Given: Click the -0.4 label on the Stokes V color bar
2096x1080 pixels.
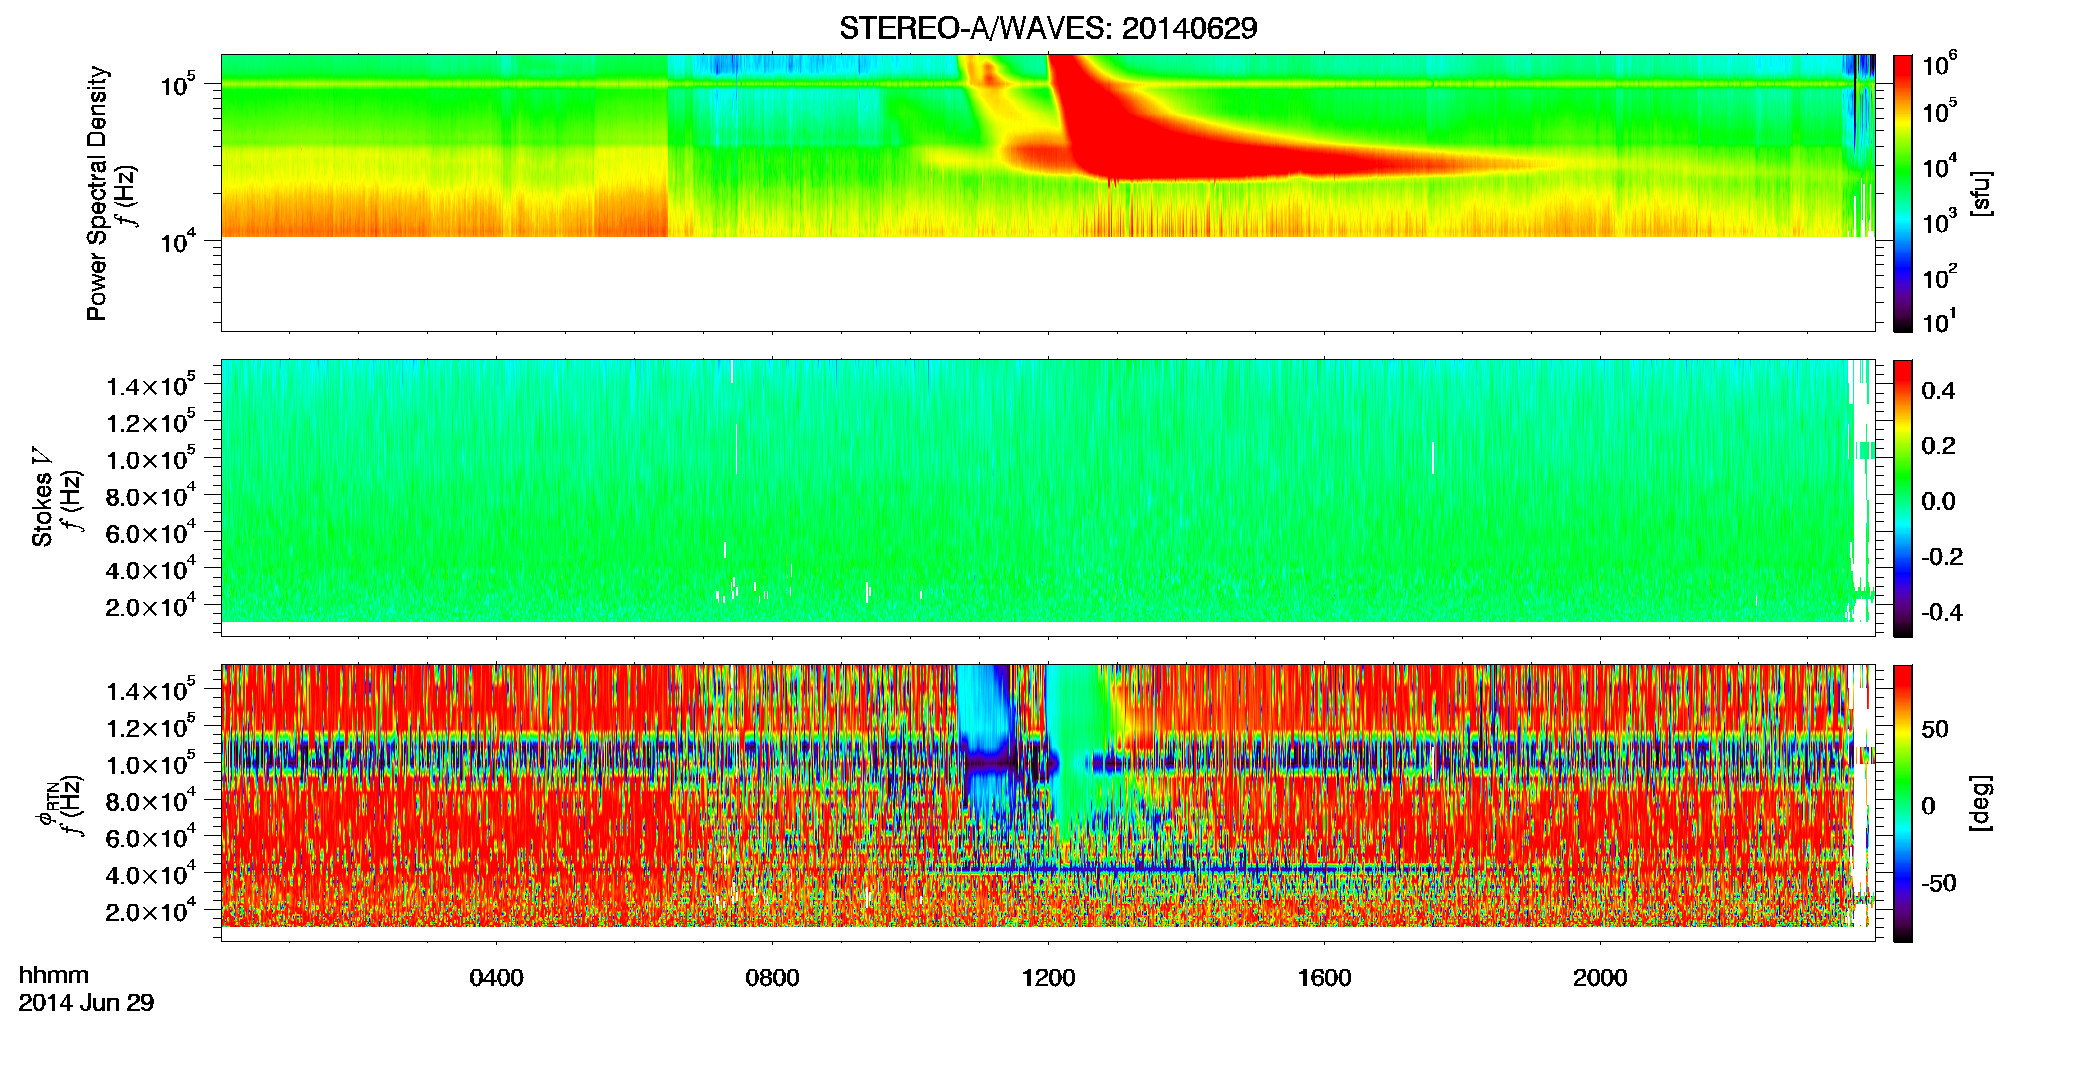Looking at the screenshot, I should pos(1942,612).
